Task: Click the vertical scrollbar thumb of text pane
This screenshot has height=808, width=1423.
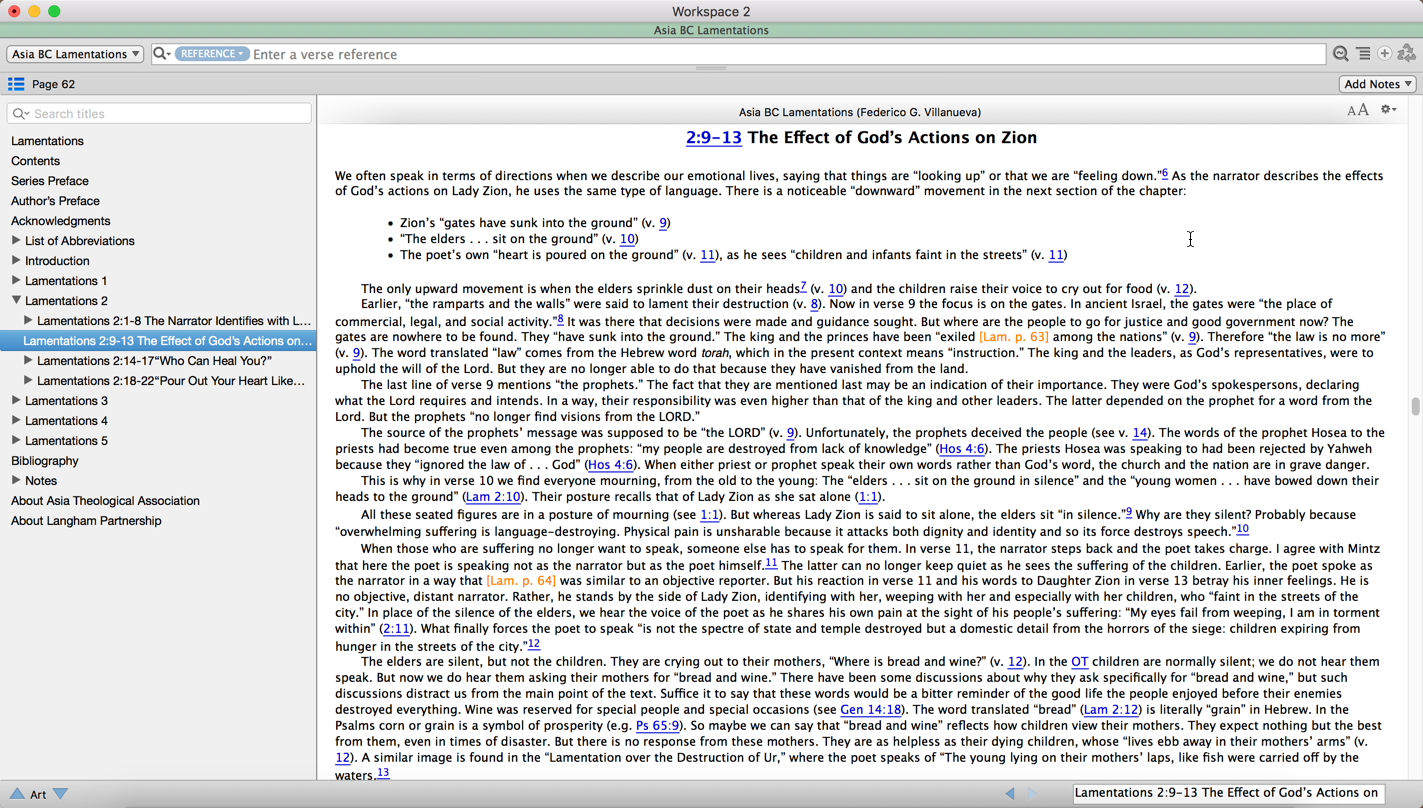Action: pos(1415,407)
